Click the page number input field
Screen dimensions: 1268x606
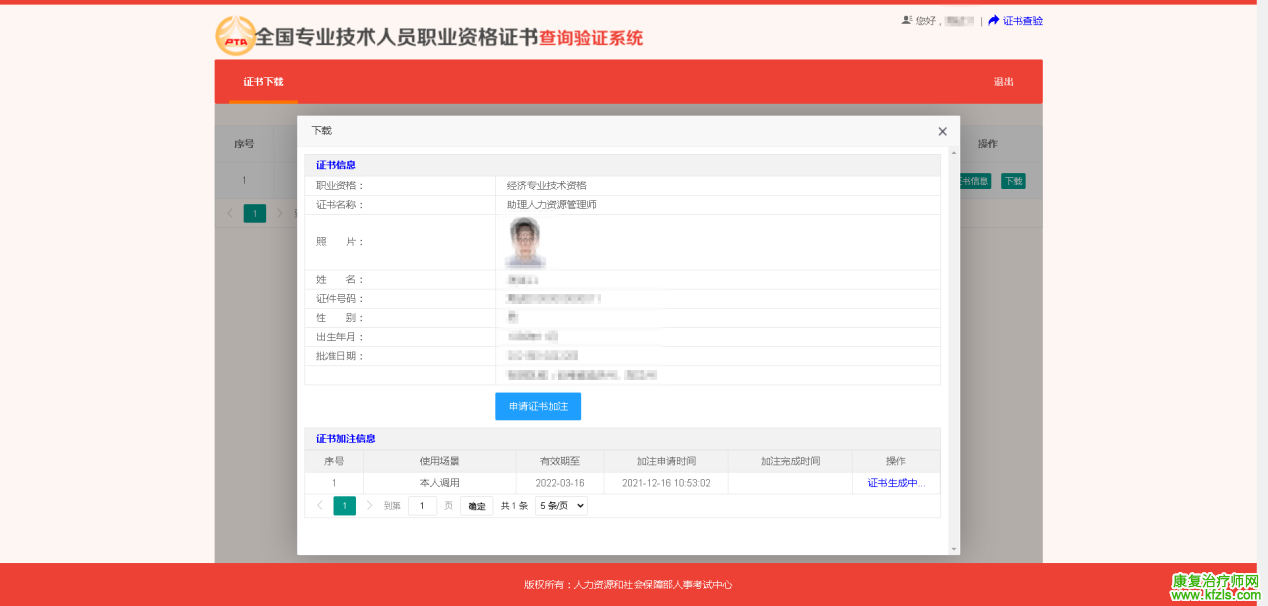point(422,506)
